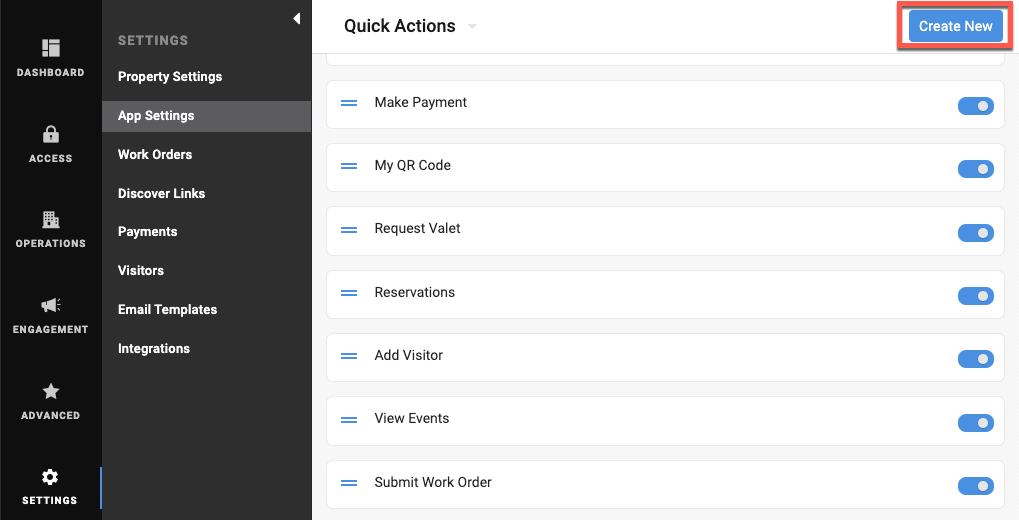The width and height of the screenshot is (1019, 520).
Task: Open Operations building icon
Action: [51, 219]
